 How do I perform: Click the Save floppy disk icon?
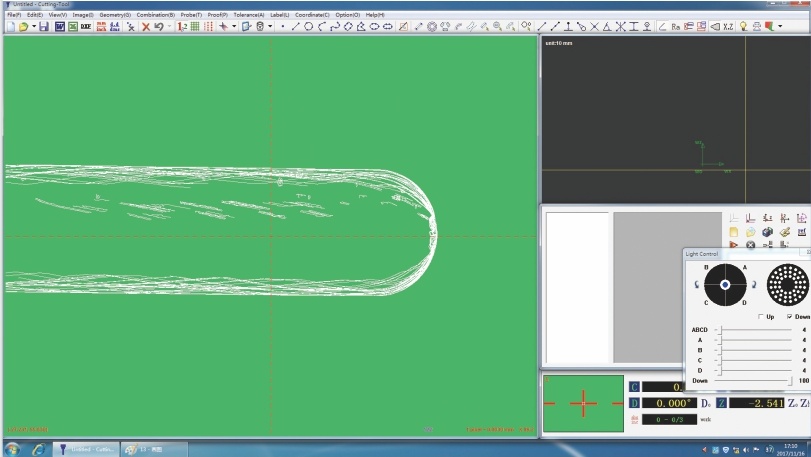(x=44, y=26)
